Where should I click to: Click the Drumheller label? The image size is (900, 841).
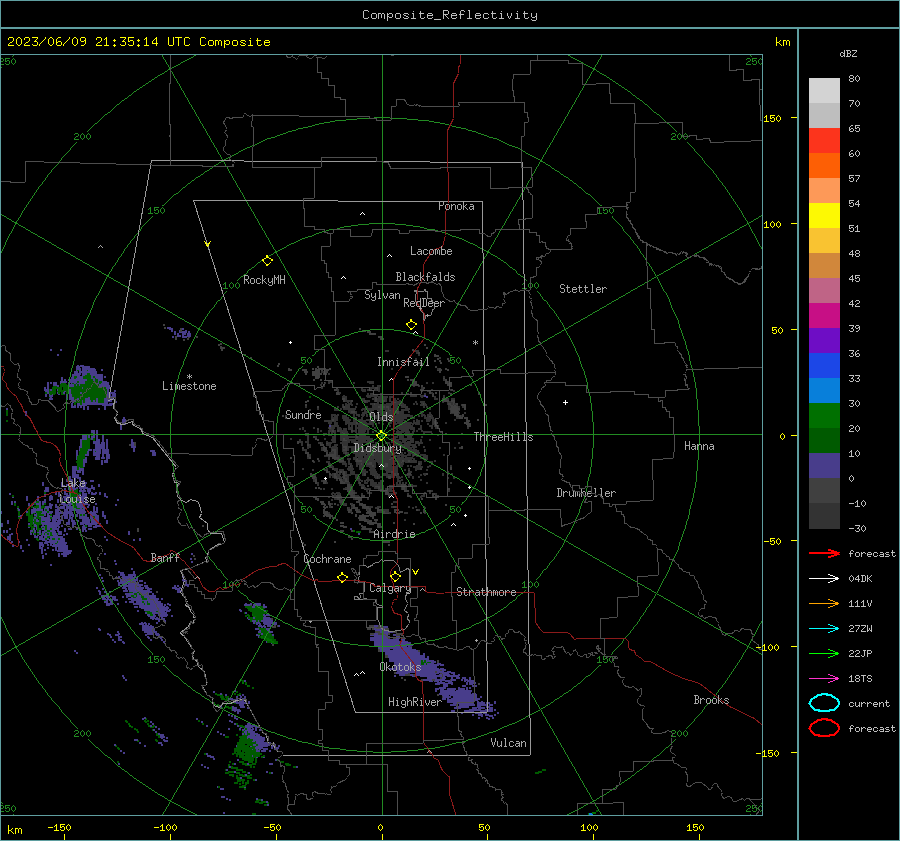click(x=586, y=493)
